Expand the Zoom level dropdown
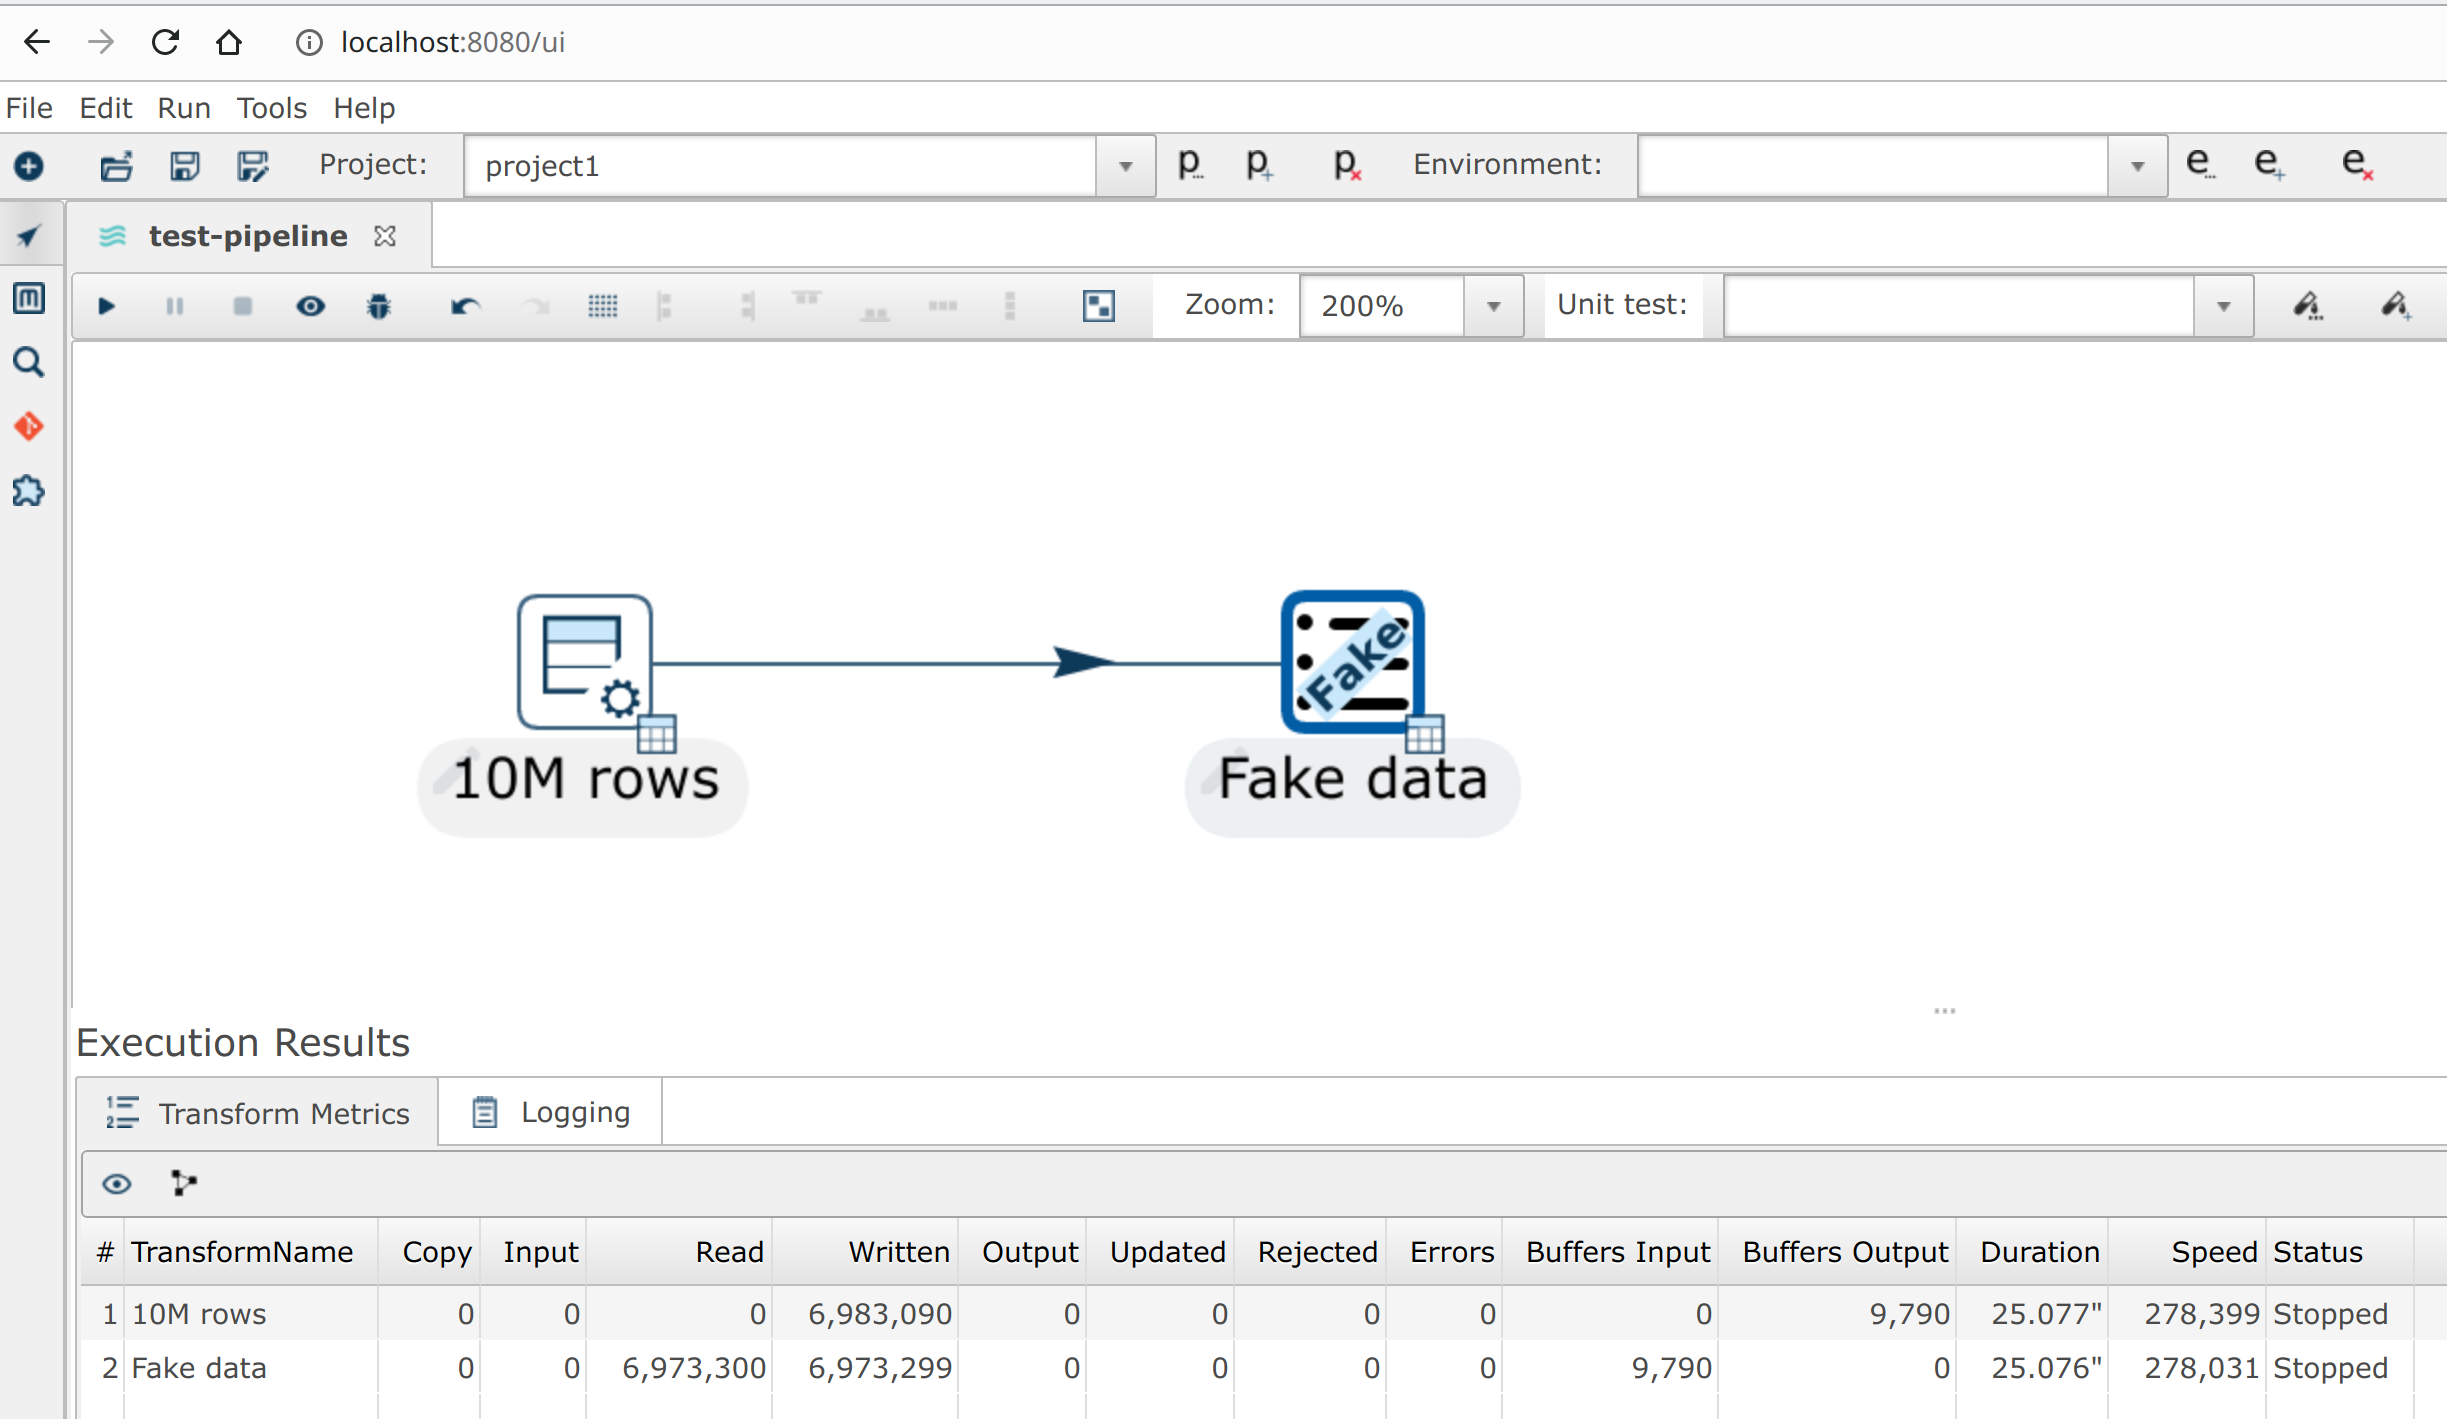Image resolution: width=2447 pixels, height=1419 pixels. 1493,306
